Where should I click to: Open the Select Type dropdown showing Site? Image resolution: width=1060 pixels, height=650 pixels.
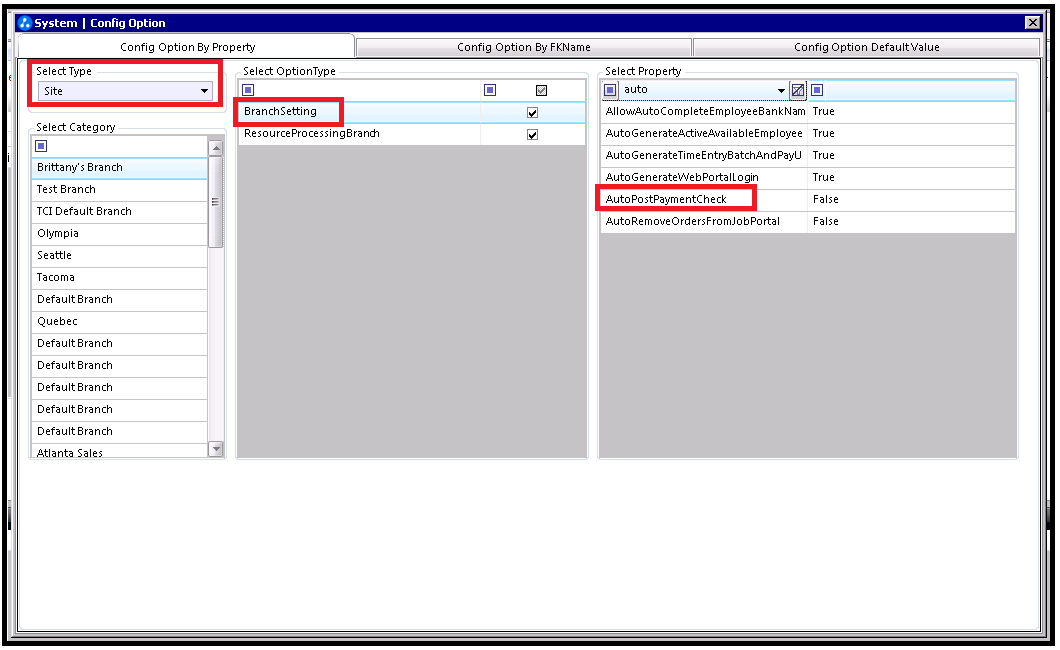pos(125,91)
